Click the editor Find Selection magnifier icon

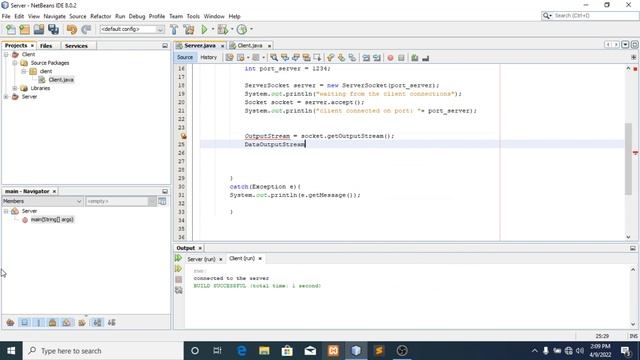click(274, 58)
